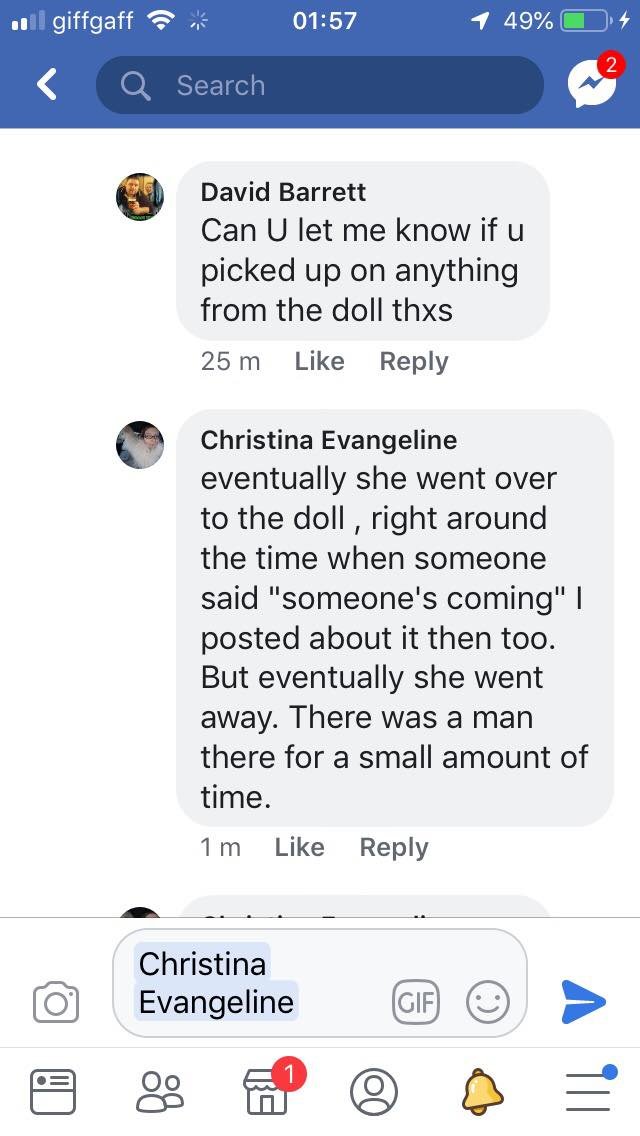
Task: Open the Friends tab
Action: (x=160, y=1091)
